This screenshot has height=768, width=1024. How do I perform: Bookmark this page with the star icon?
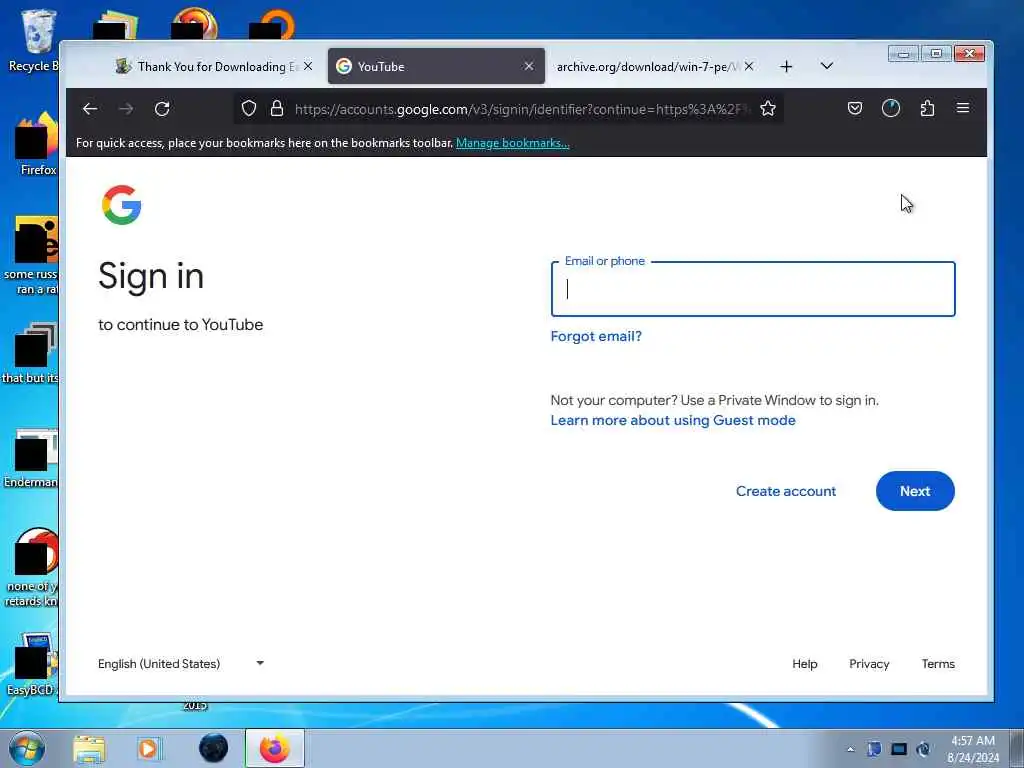[768, 108]
